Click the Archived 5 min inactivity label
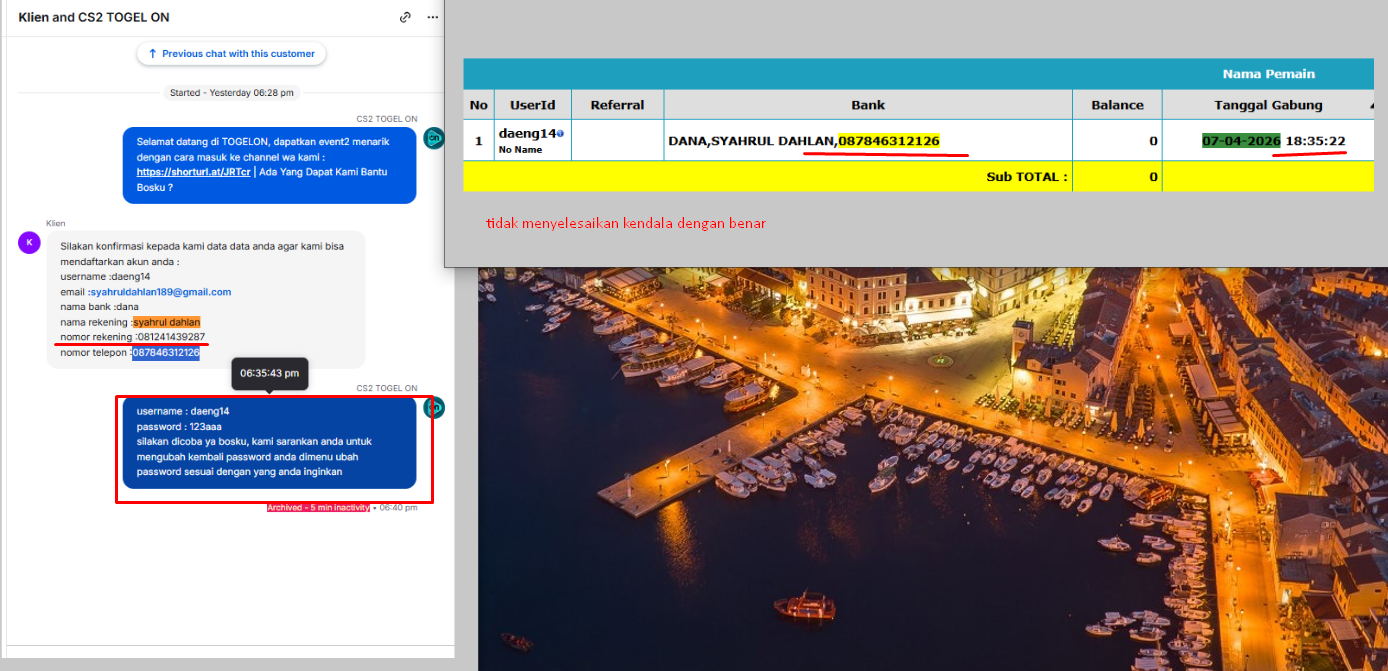The width and height of the screenshot is (1388, 671). (318, 508)
